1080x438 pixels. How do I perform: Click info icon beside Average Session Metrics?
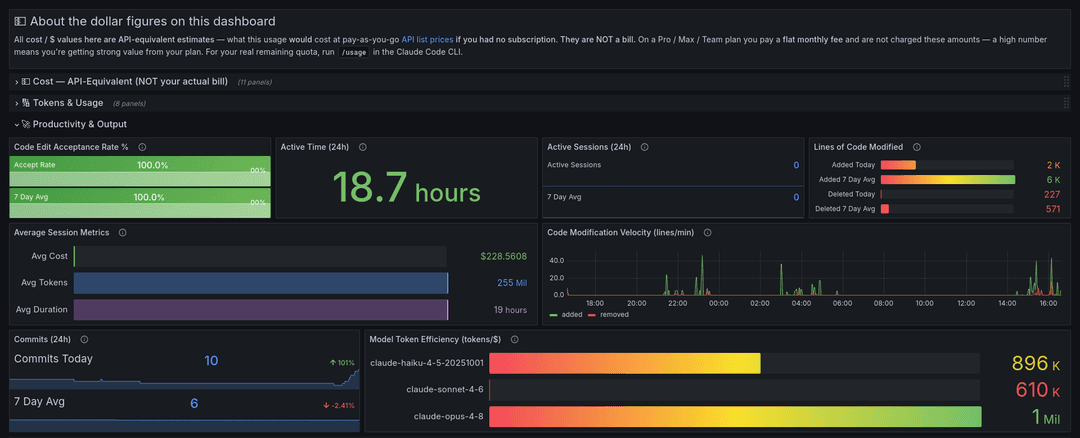(x=123, y=233)
